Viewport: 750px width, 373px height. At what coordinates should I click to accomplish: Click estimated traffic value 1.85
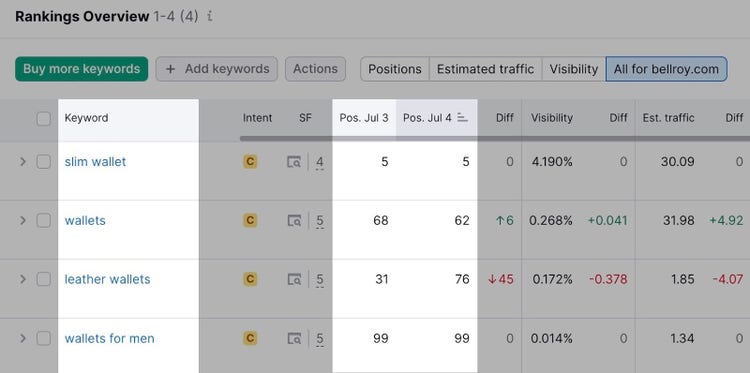tap(682, 279)
